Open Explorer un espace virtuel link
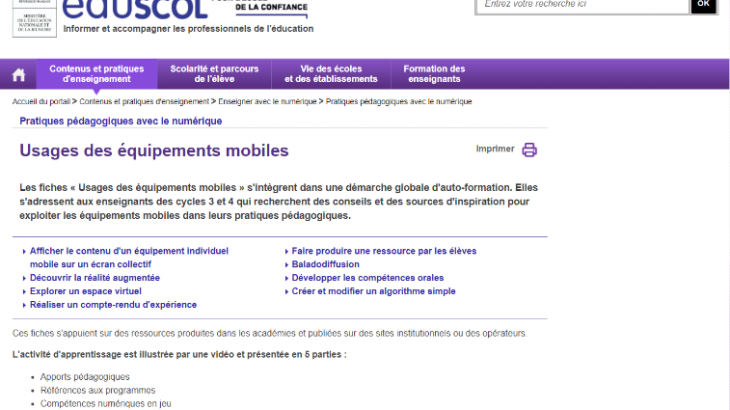The image size is (730, 410). click(86, 291)
